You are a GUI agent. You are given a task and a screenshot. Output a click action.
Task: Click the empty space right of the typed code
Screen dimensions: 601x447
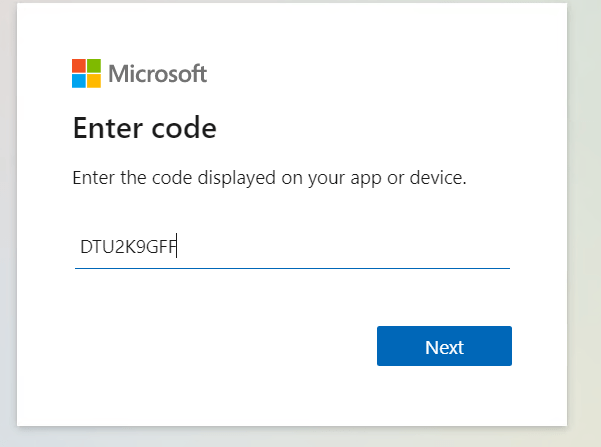click(340, 247)
